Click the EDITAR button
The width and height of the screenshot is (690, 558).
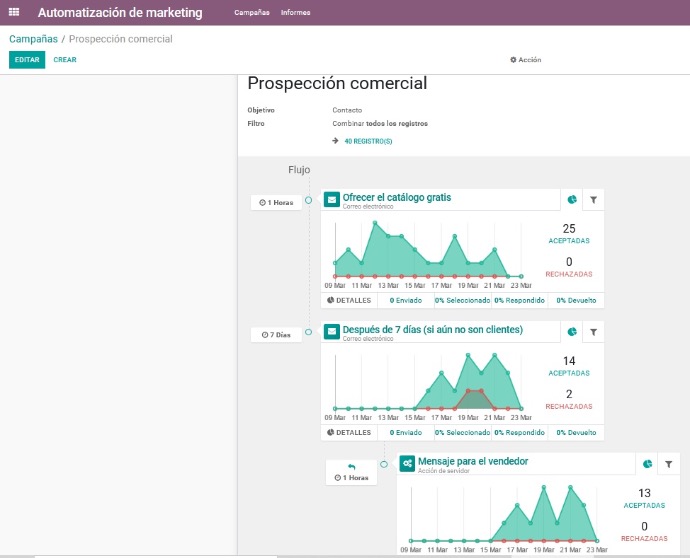[27, 60]
